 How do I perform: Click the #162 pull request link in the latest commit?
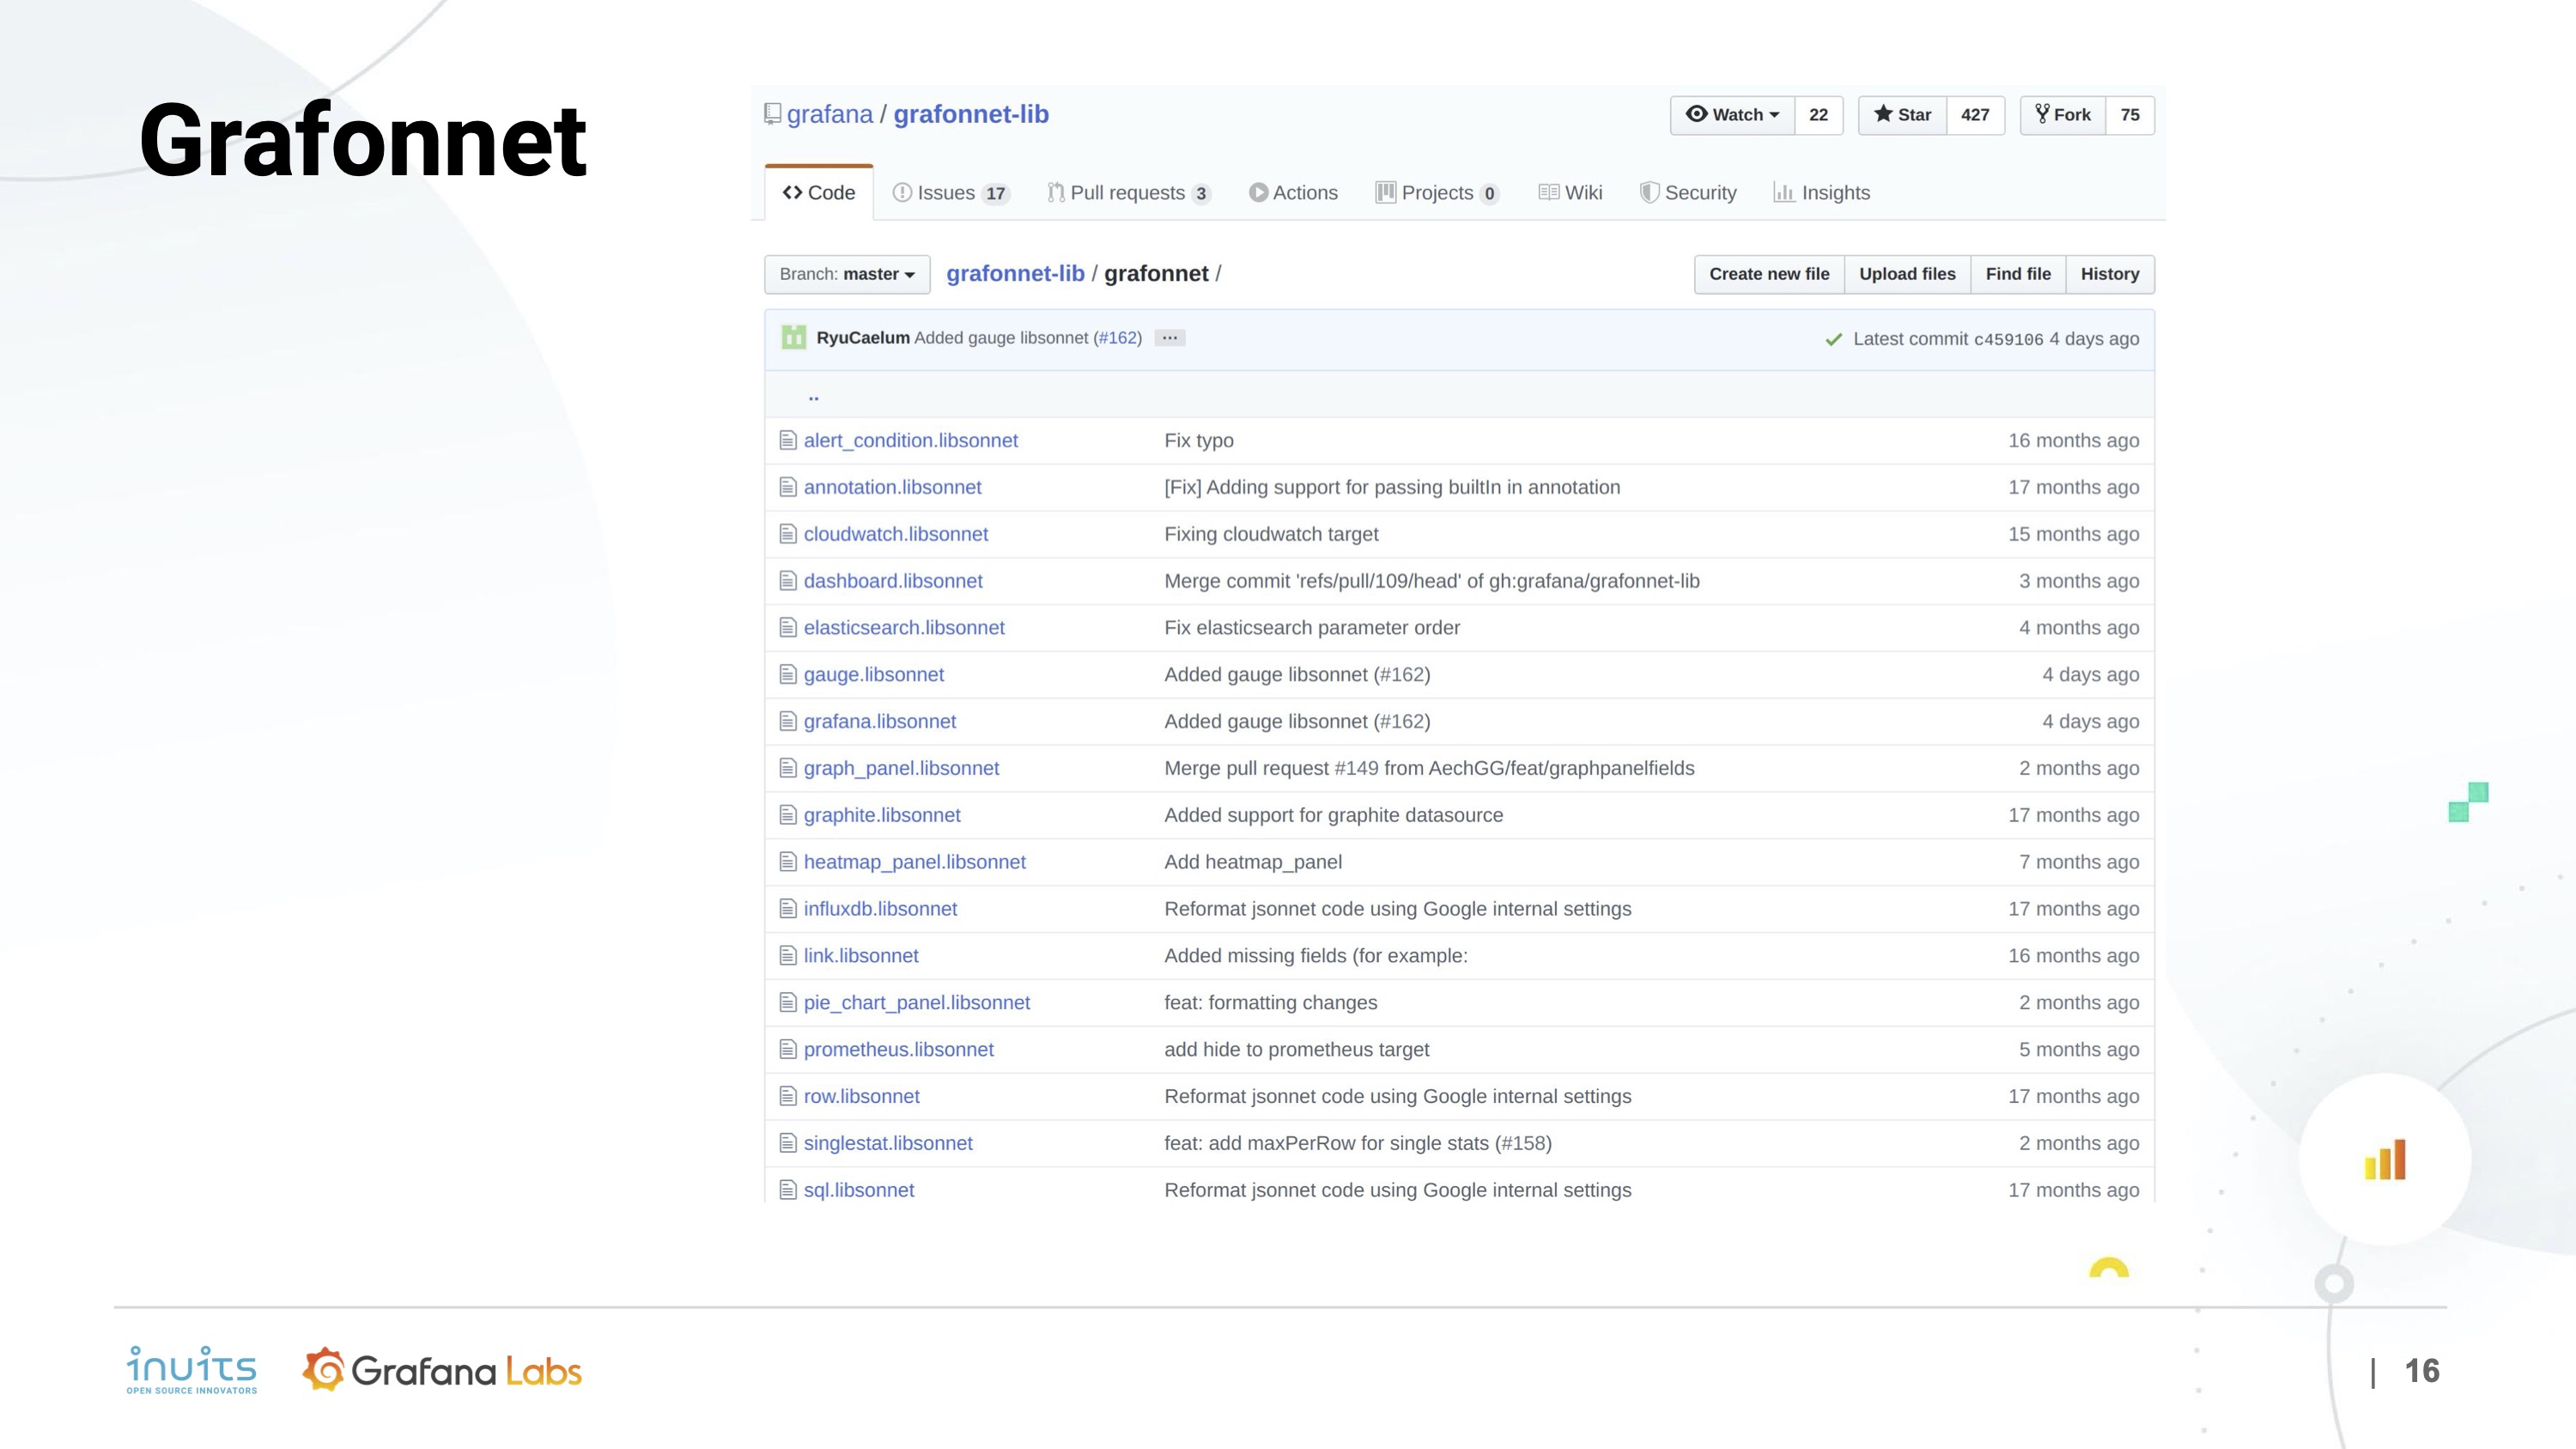[1117, 338]
